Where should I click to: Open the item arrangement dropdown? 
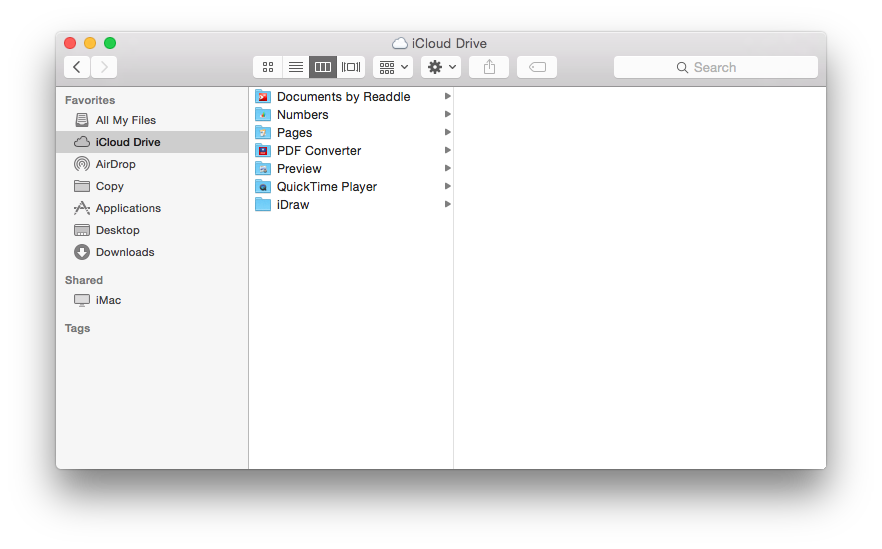(393, 67)
